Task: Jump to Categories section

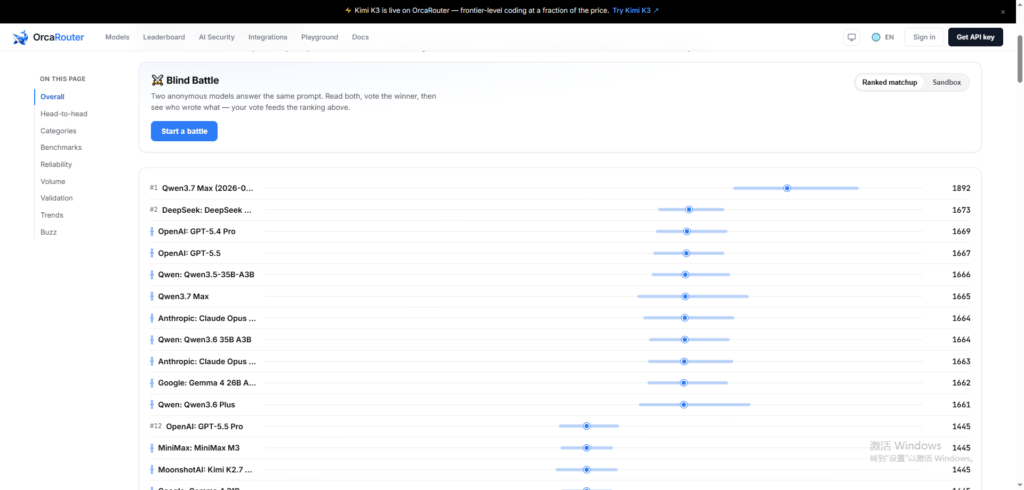Action: click(x=58, y=131)
